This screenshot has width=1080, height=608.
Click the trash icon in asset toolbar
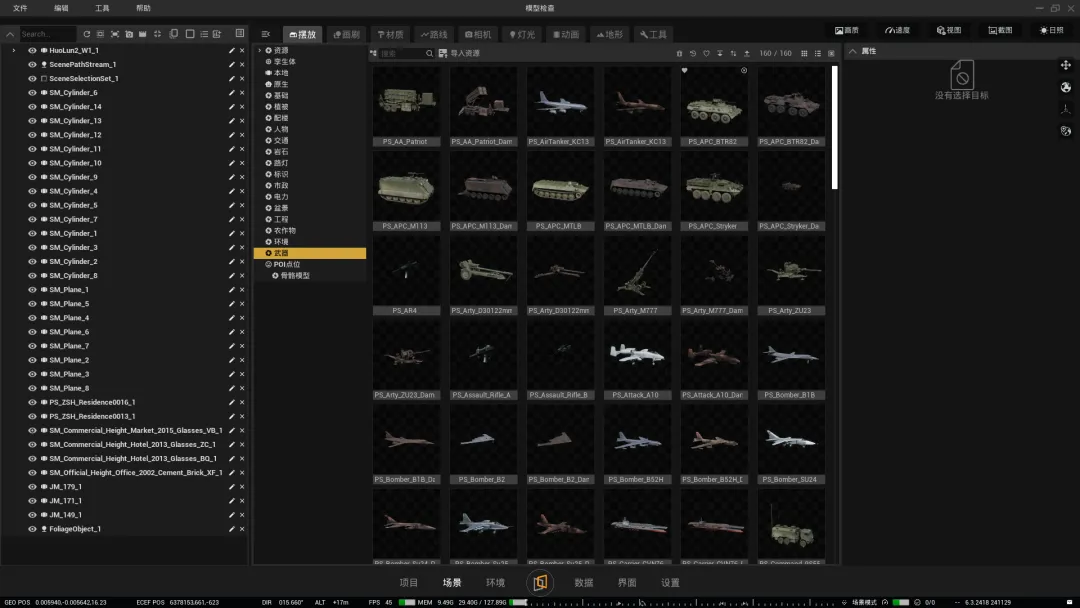(x=680, y=53)
